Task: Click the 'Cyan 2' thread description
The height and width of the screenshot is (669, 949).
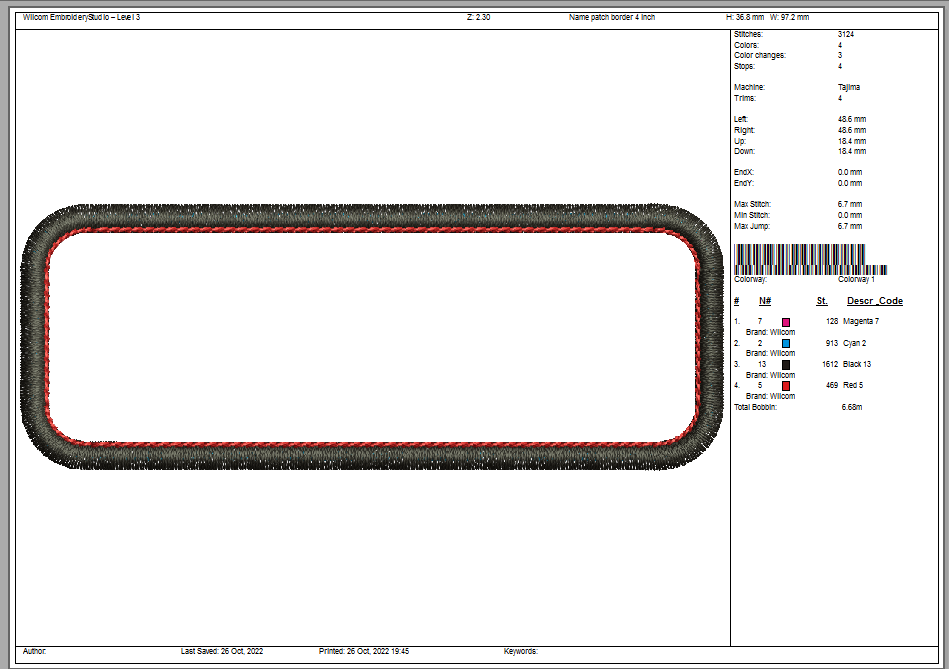Action: pyautogui.click(x=854, y=343)
